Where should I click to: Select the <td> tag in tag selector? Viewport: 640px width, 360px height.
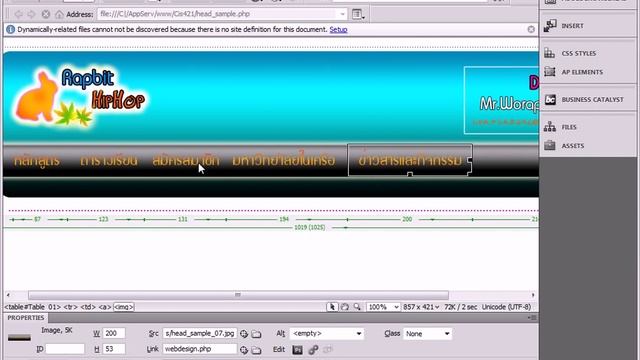(x=88, y=307)
